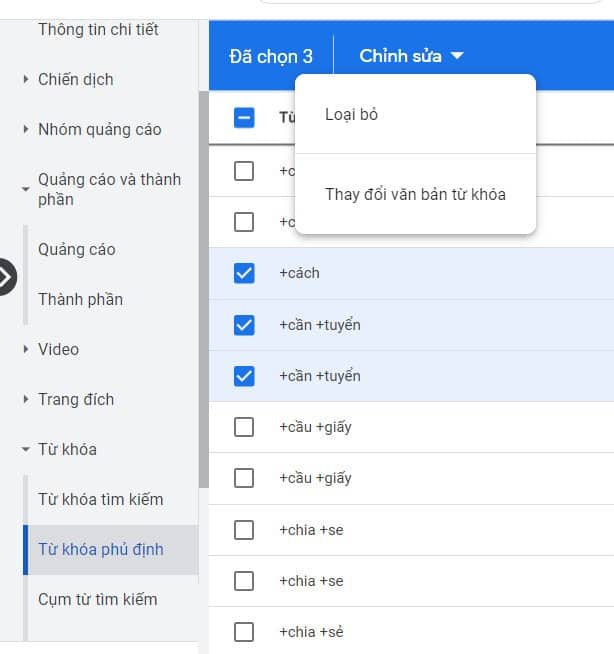
Task: Uncheck the +cách keyword checkbox
Action: [244, 273]
